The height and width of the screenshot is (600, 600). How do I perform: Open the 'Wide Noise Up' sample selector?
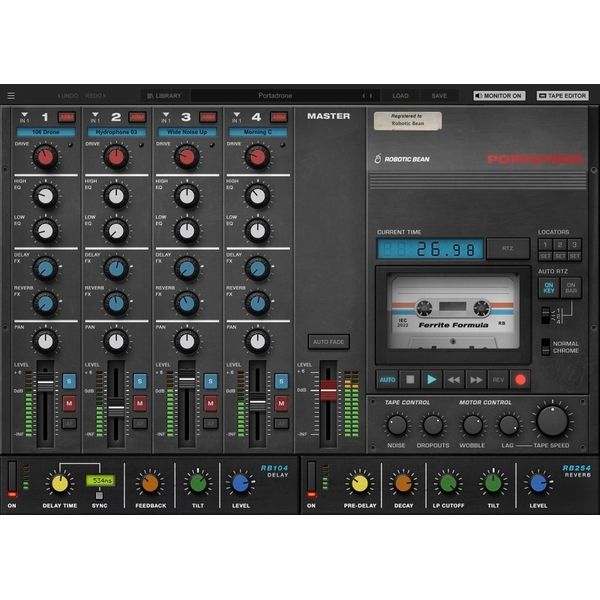tap(187, 132)
